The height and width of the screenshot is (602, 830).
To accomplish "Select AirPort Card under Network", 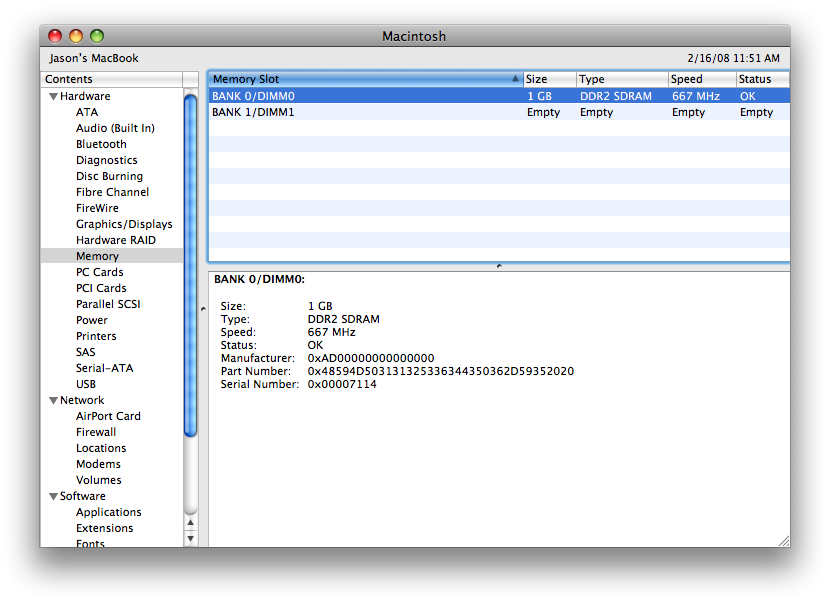I will 108,416.
